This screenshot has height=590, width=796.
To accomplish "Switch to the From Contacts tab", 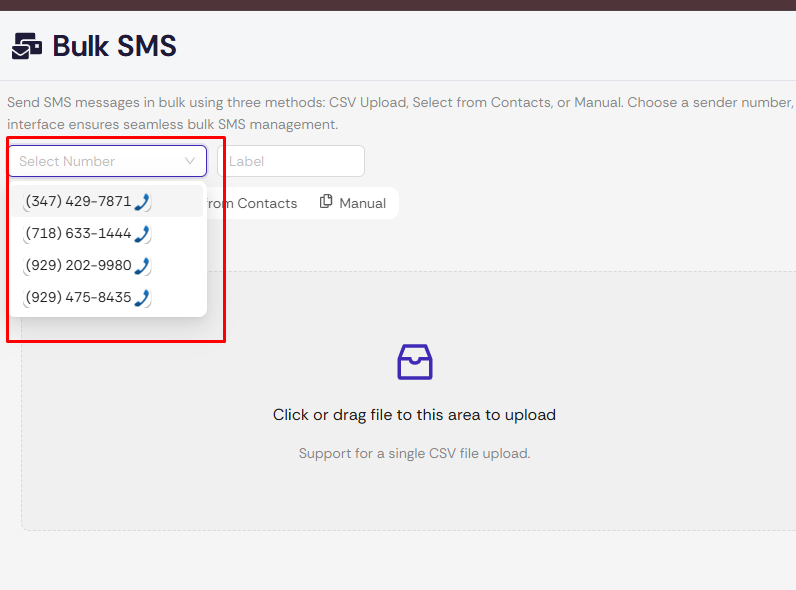I will coord(252,203).
